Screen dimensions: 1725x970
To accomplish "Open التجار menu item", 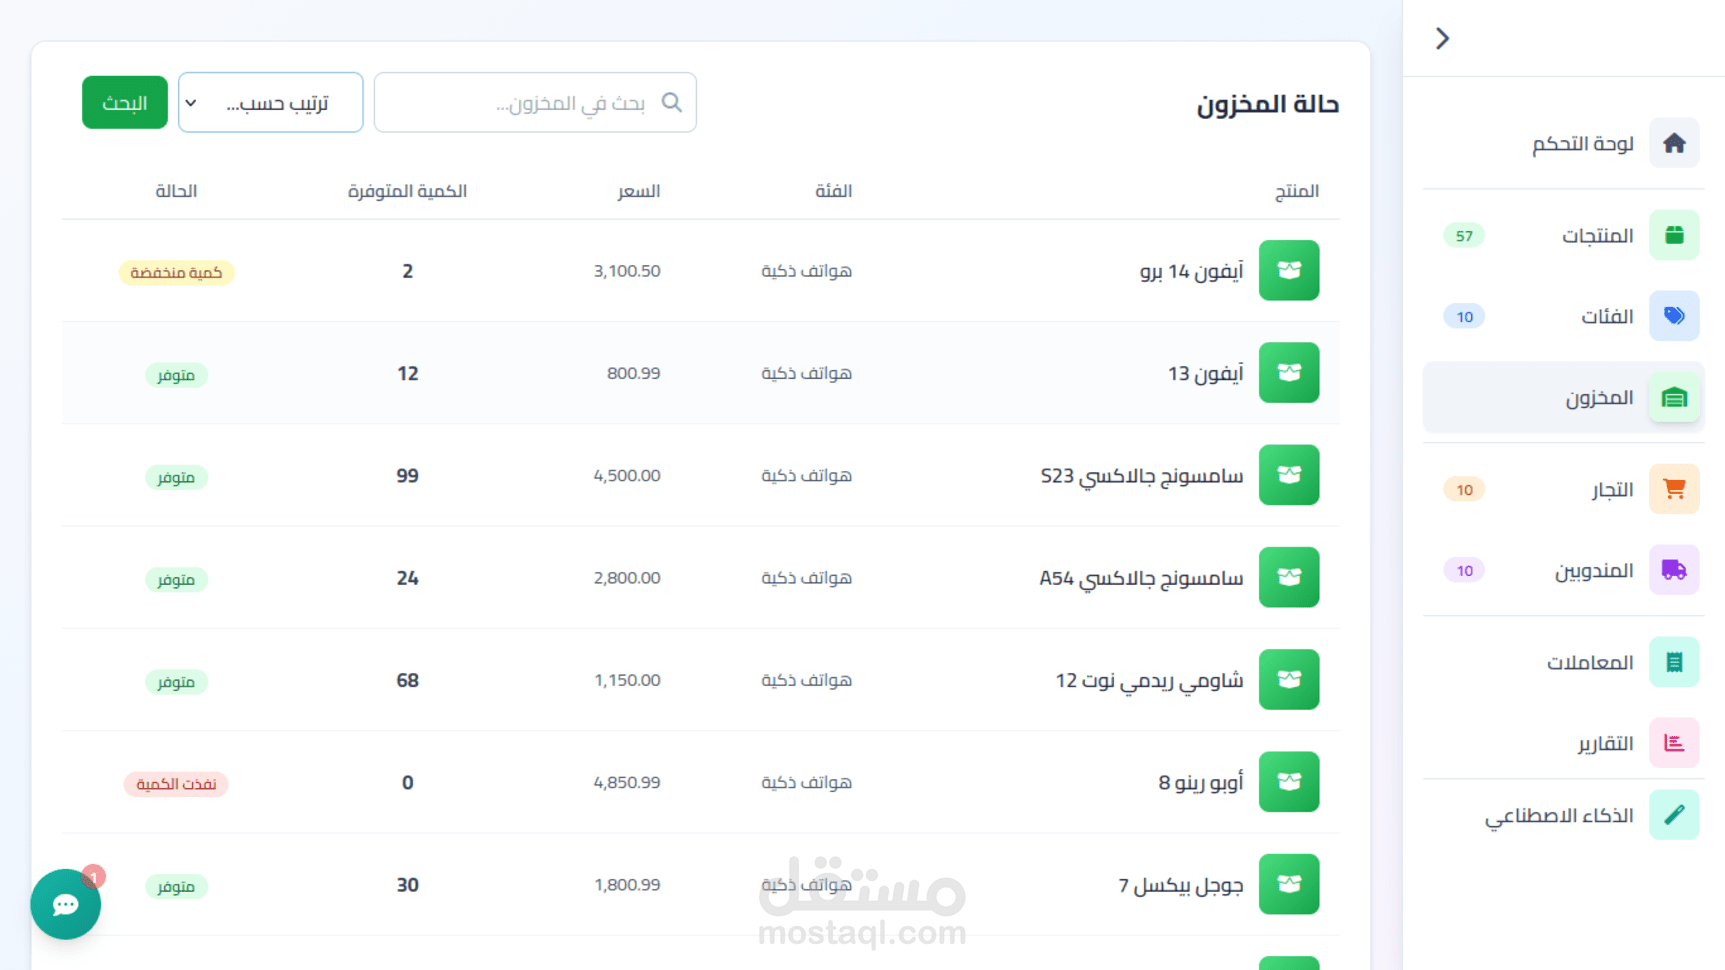I will click(1564, 489).
